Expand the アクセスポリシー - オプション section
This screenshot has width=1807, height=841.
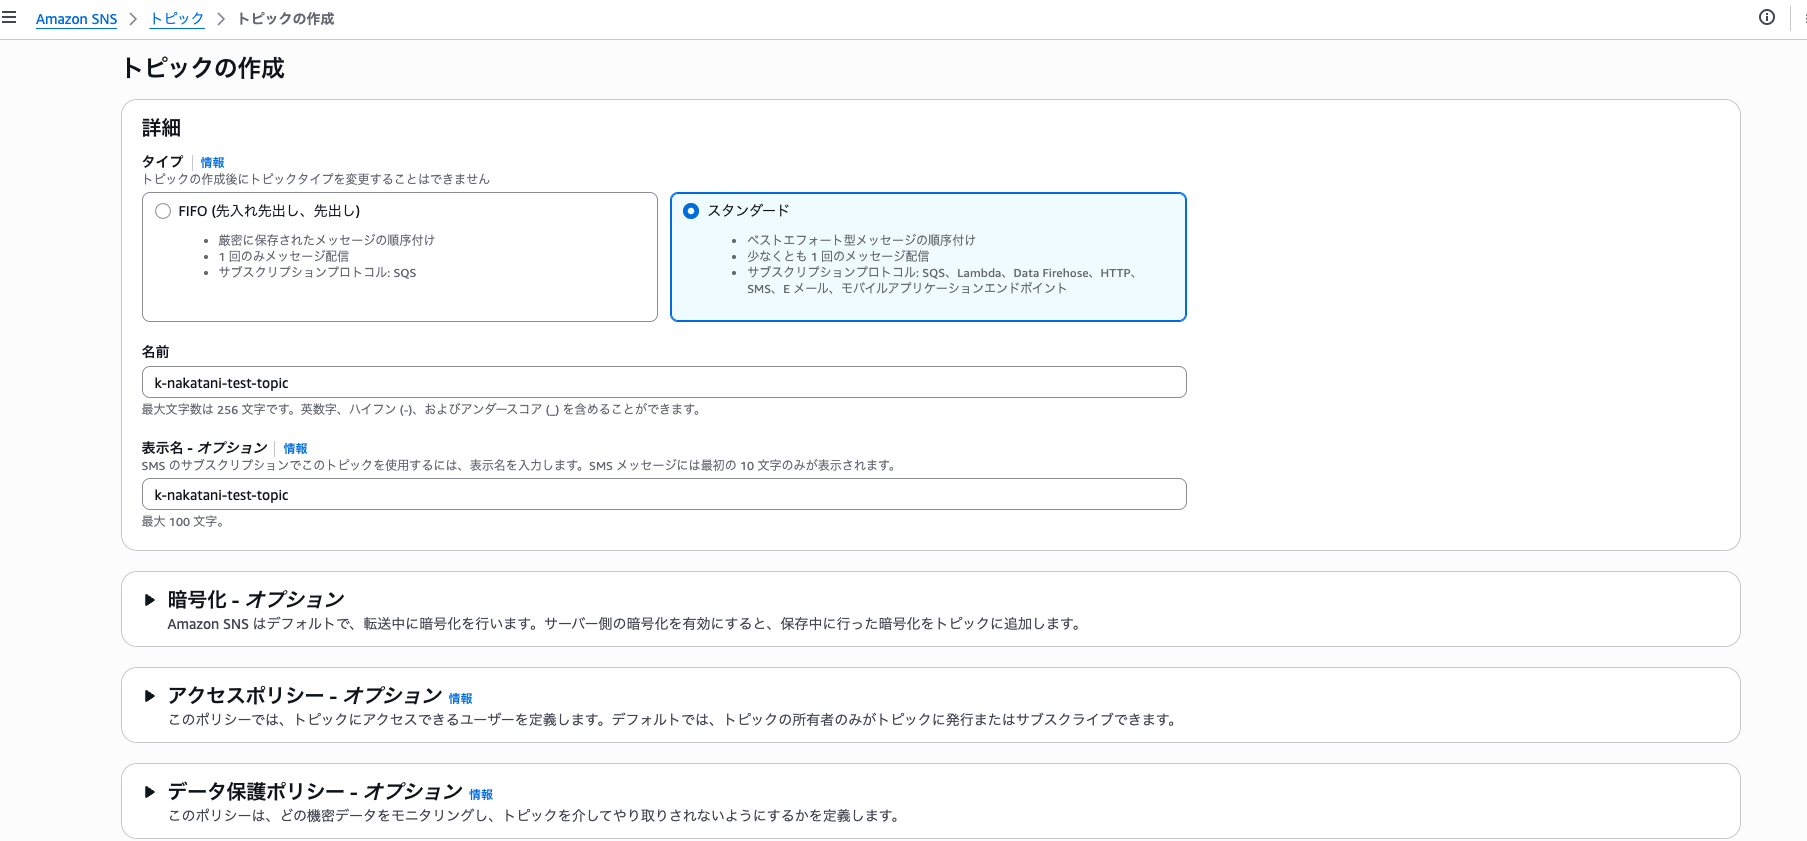pos(150,696)
